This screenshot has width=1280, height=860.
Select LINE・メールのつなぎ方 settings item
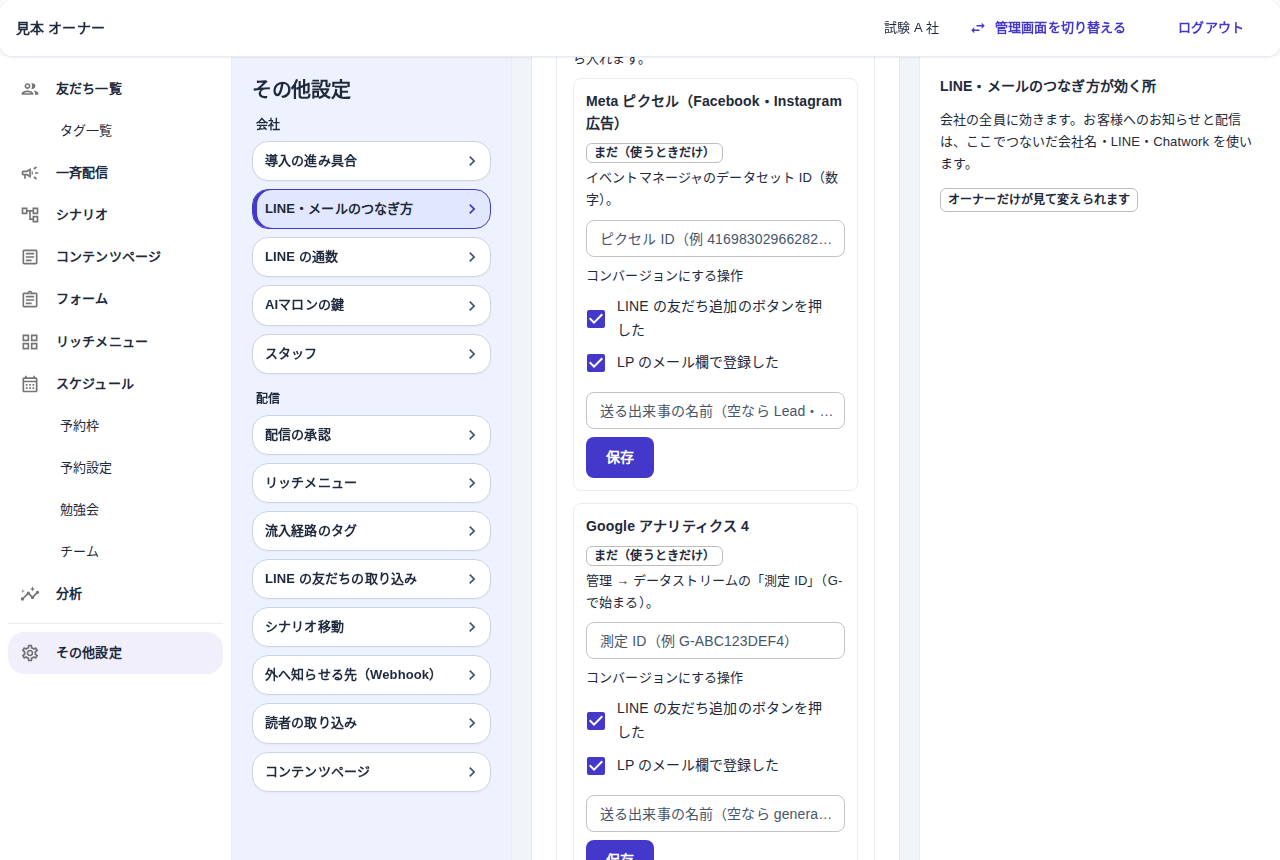point(371,209)
